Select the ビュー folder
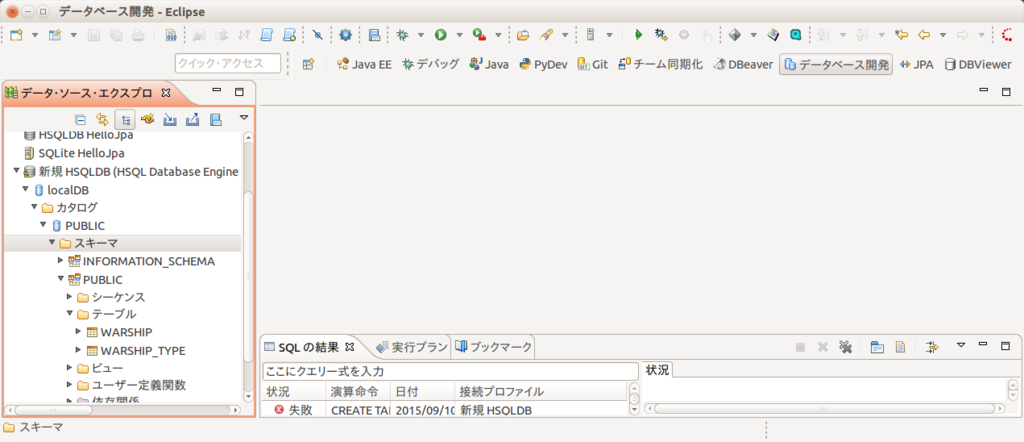 (99, 368)
